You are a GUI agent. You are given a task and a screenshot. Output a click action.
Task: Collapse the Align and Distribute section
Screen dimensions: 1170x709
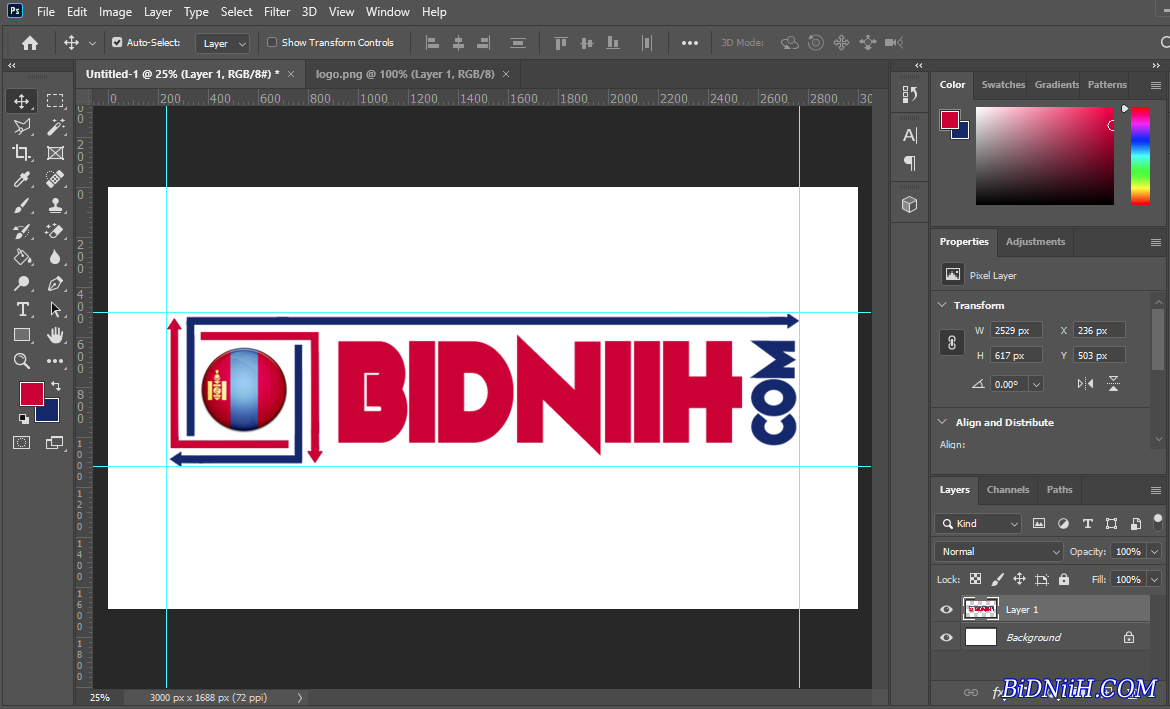pyautogui.click(x=942, y=422)
